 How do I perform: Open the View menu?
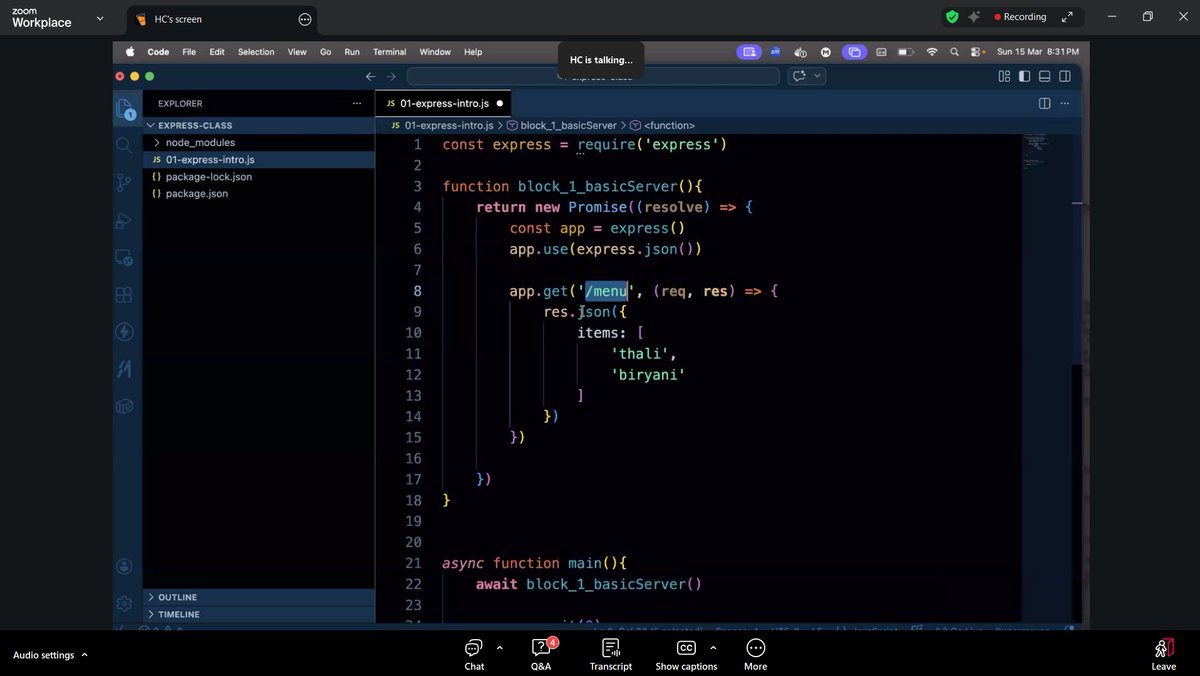pos(297,52)
